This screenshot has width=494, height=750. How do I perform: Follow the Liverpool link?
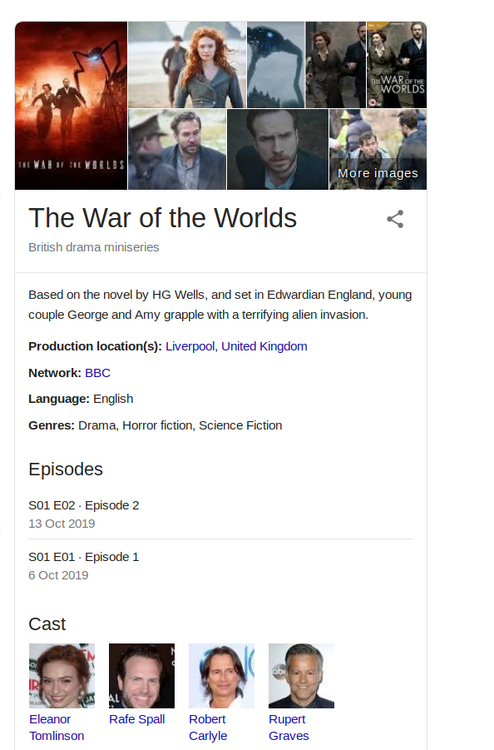click(x=190, y=346)
